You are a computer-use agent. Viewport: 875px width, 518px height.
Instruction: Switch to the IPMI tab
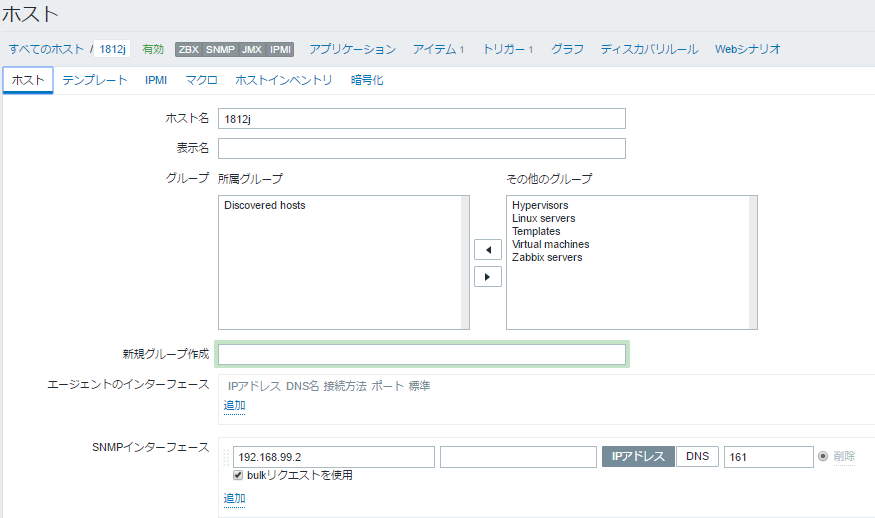click(x=156, y=80)
